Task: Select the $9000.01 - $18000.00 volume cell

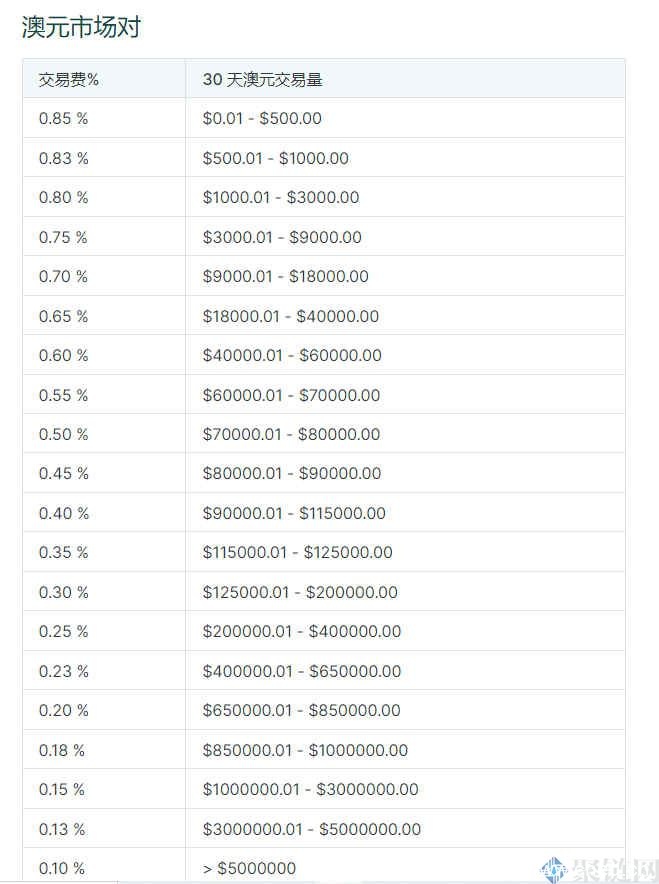Action: coord(285,276)
